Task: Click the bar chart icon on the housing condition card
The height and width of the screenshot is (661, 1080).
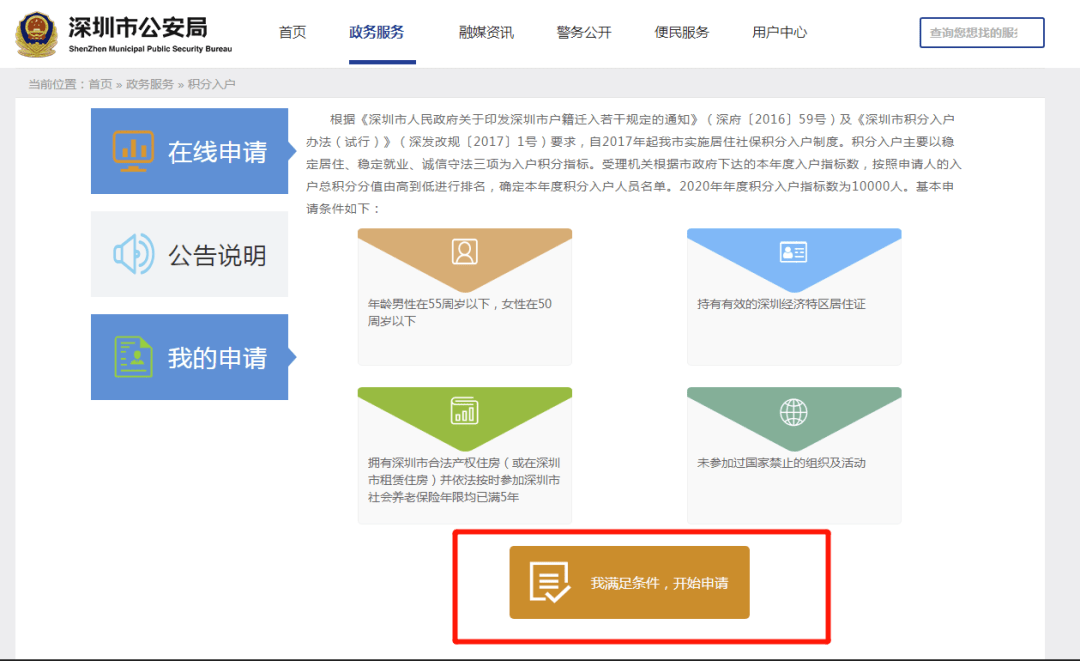Action: (464, 411)
